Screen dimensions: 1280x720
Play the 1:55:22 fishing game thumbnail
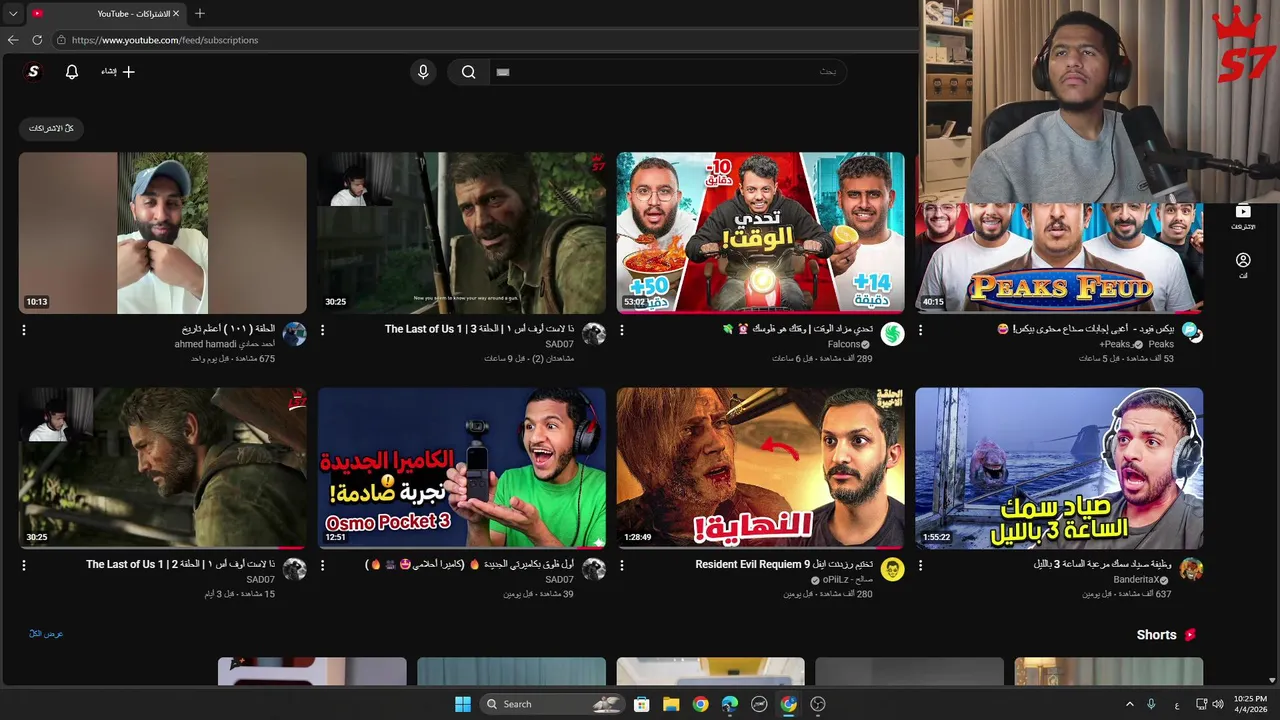pos(1059,468)
